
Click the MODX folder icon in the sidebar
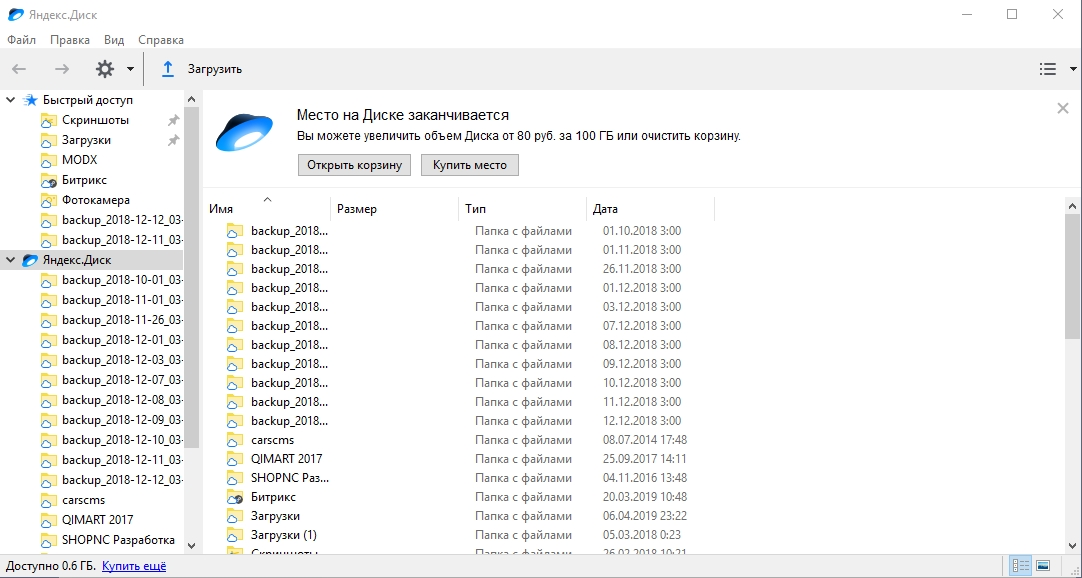pyautogui.click(x=48, y=161)
